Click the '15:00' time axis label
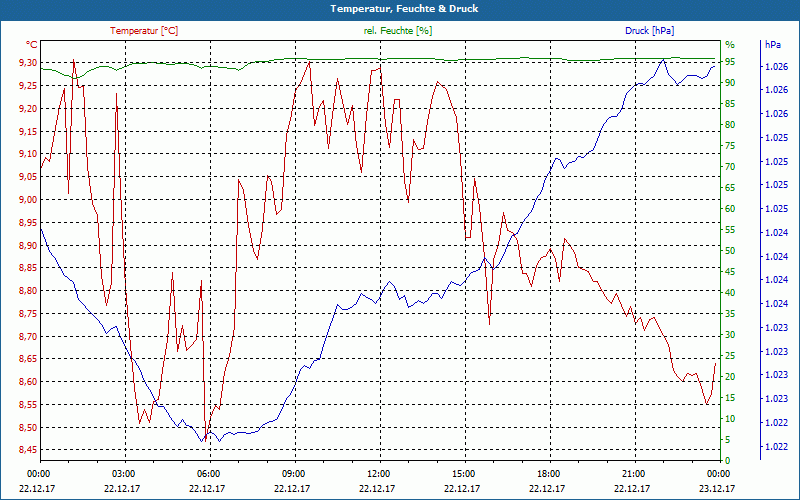This screenshot has width=800, height=500. tap(463, 473)
